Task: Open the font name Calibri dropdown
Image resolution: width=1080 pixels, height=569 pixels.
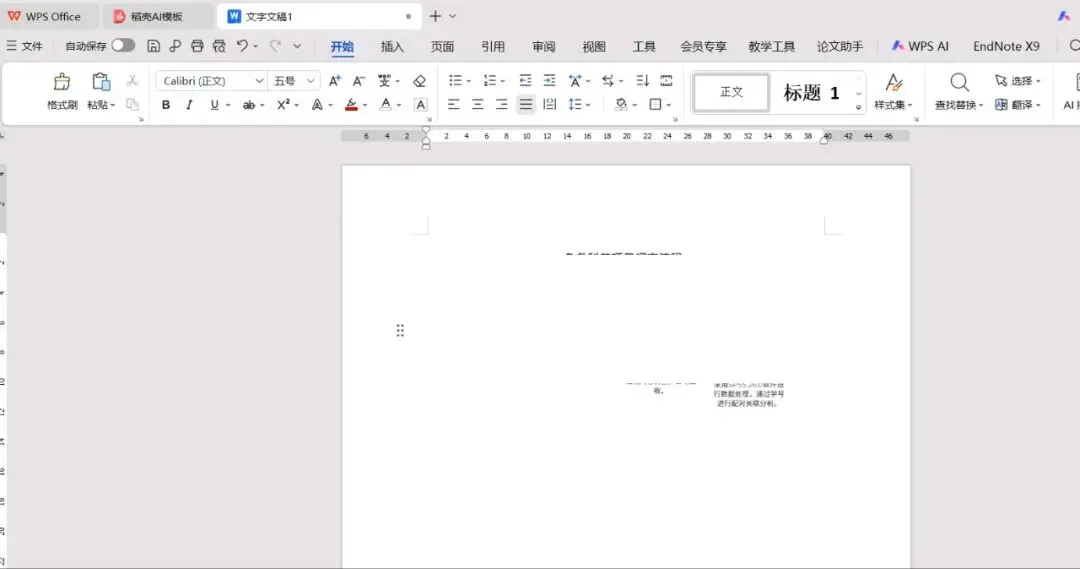Action: (x=260, y=81)
